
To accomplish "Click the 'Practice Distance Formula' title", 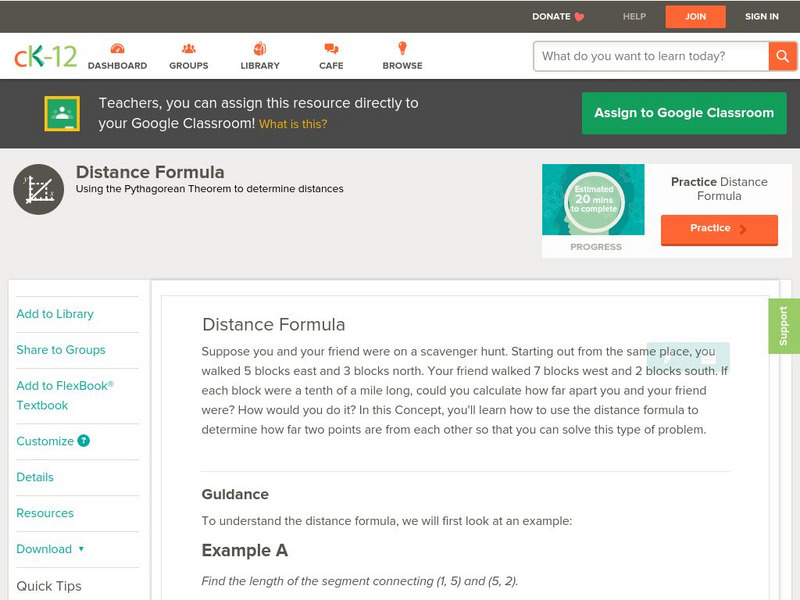I will click(x=719, y=189).
